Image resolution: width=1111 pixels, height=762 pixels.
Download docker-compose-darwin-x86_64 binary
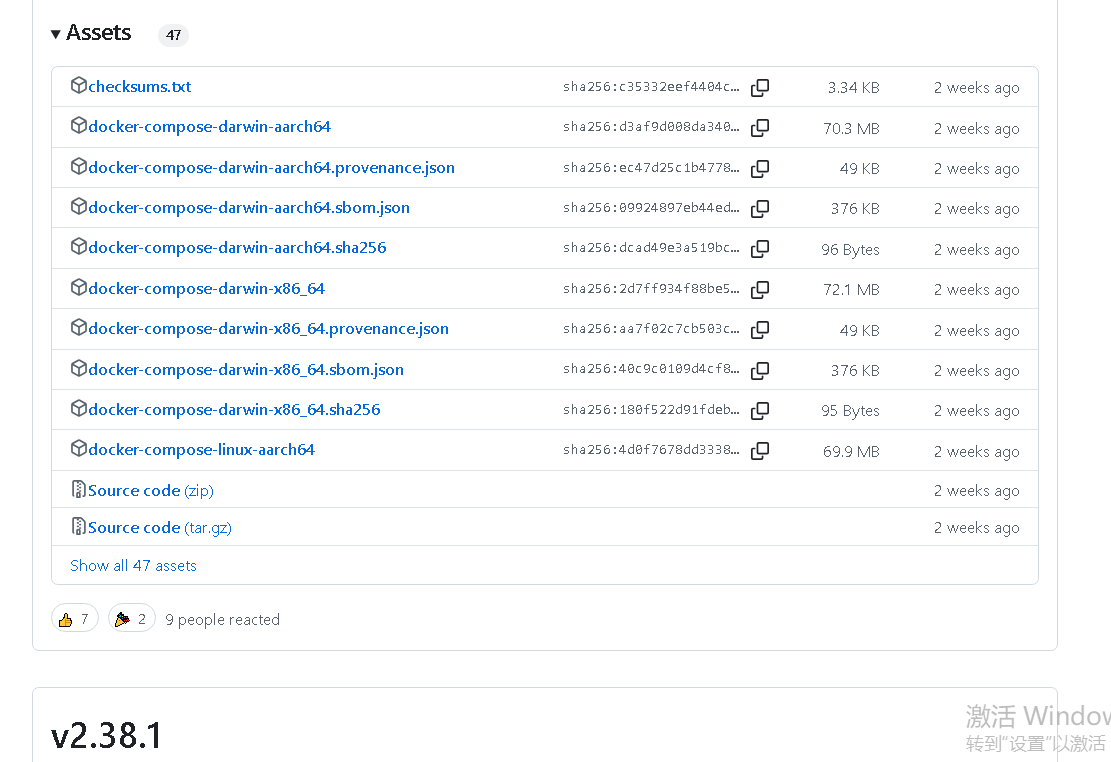206,289
